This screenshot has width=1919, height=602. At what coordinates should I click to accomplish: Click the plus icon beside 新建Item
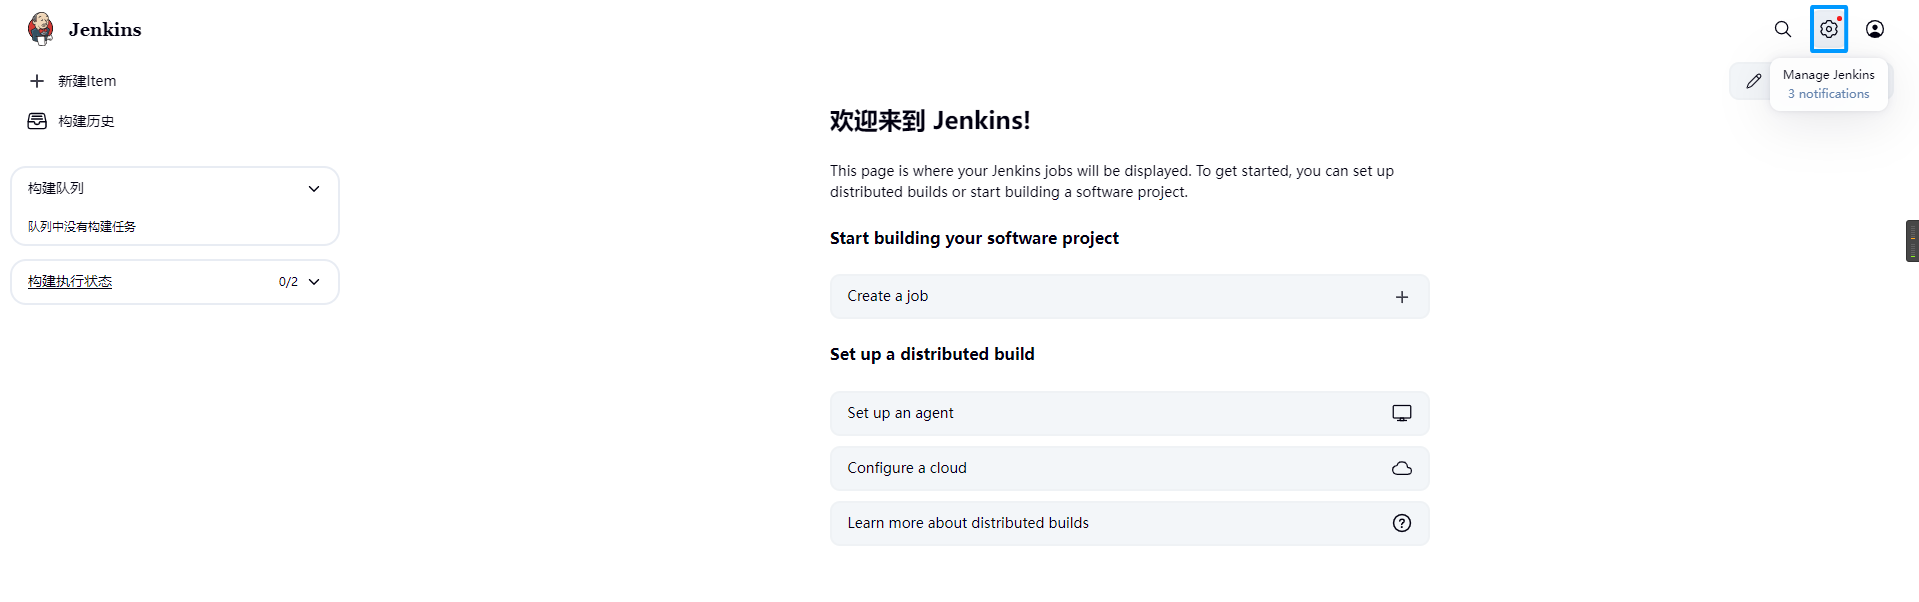point(37,81)
